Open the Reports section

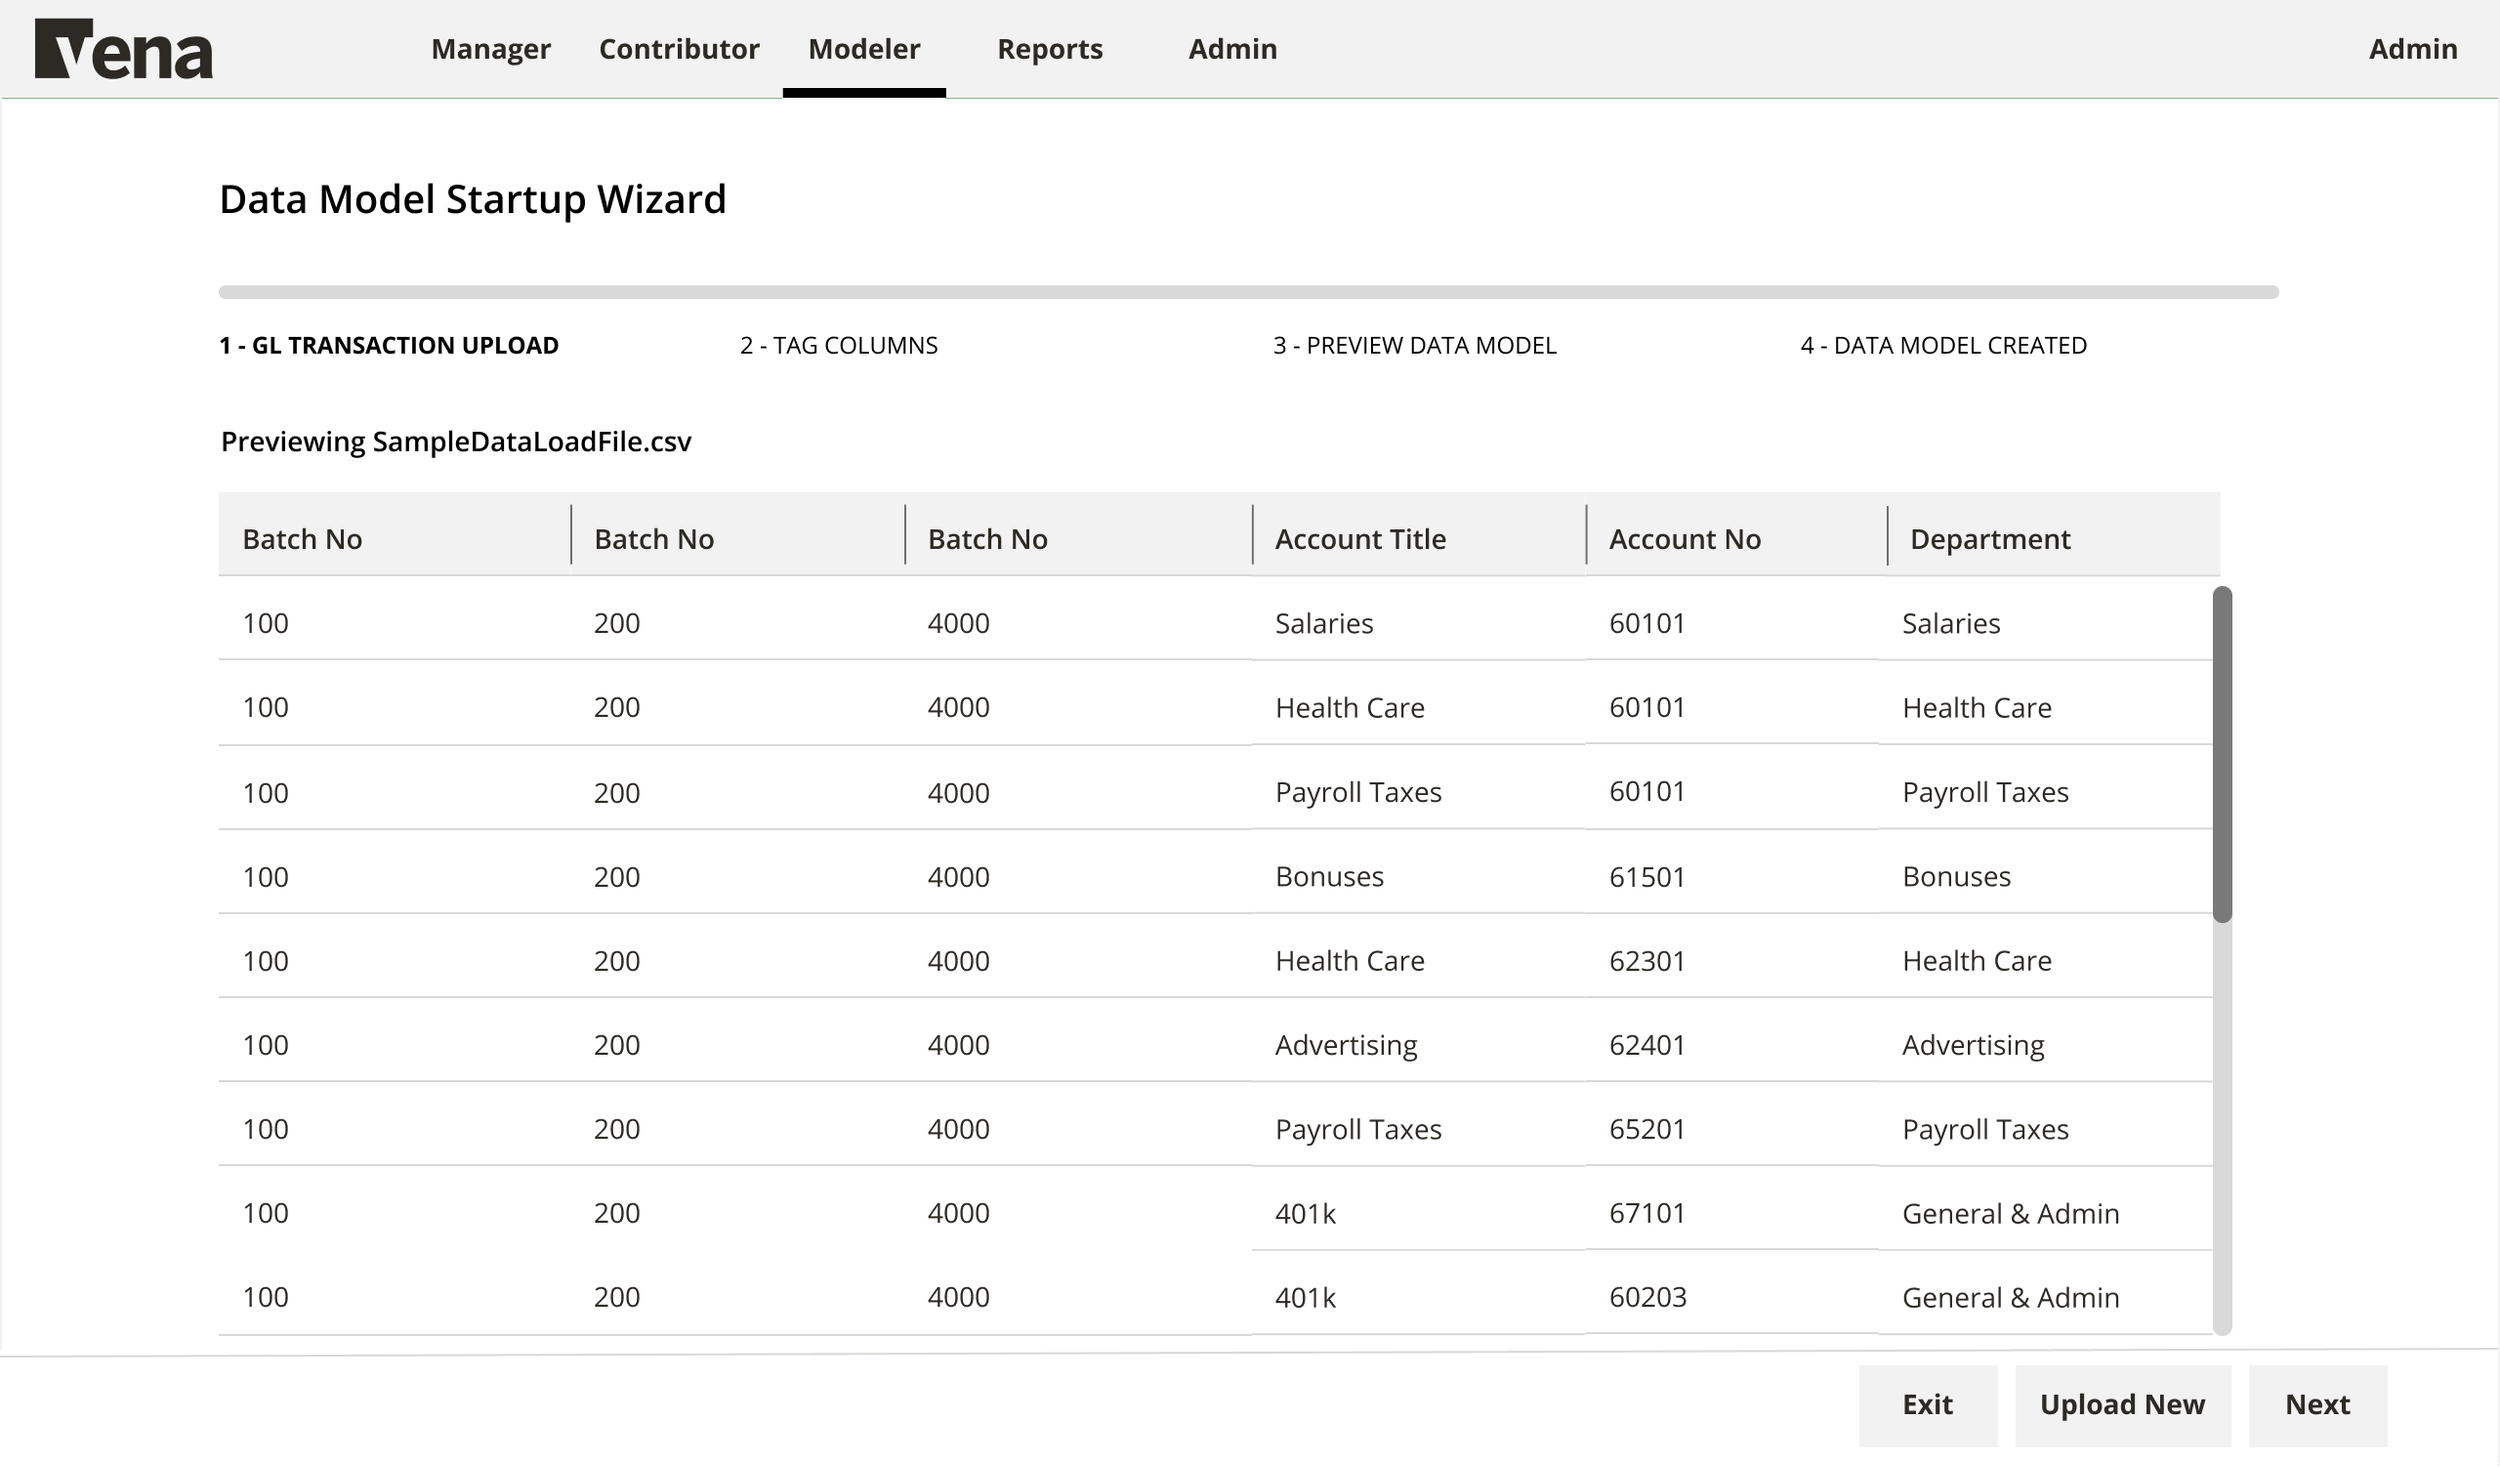[1050, 48]
